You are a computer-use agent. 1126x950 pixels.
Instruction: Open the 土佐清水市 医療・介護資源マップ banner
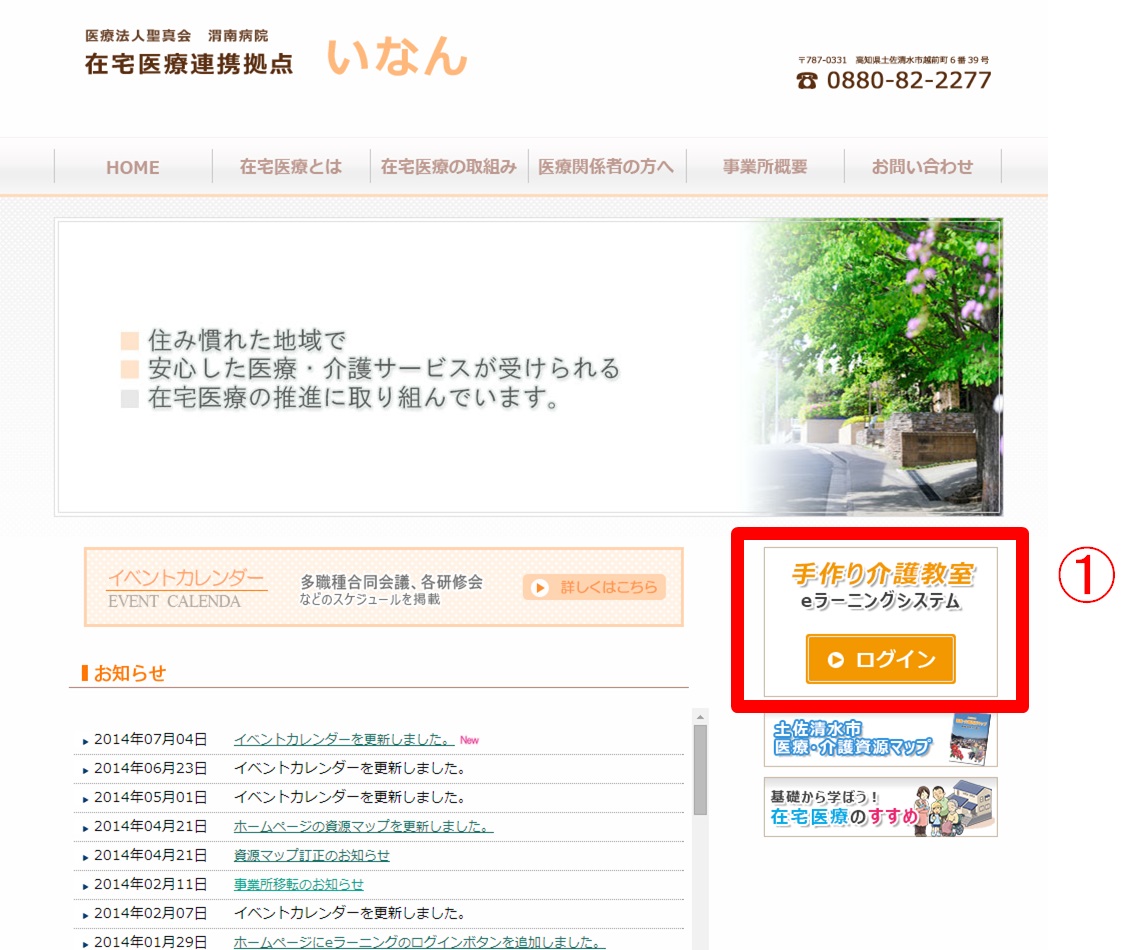pyautogui.click(x=880, y=739)
